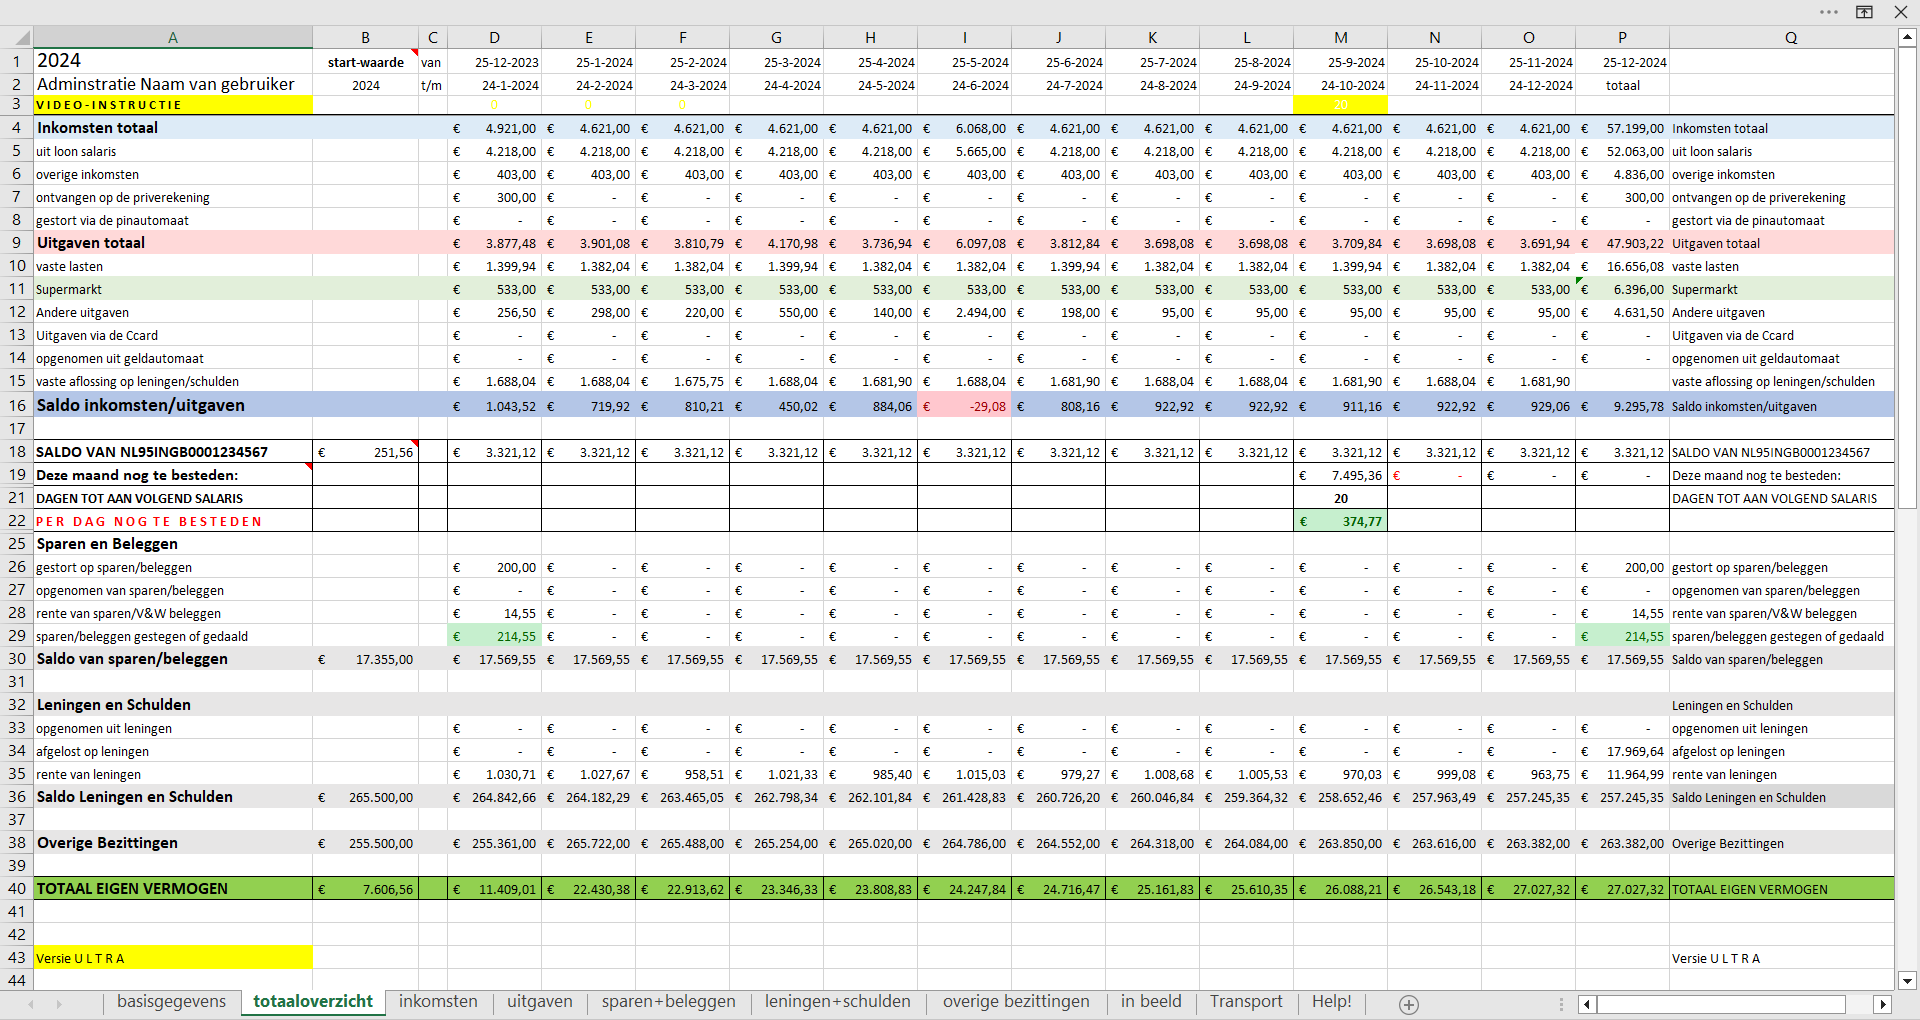Click the new sheet plus icon
1920x1020 pixels.
[x=1408, y=1004]
